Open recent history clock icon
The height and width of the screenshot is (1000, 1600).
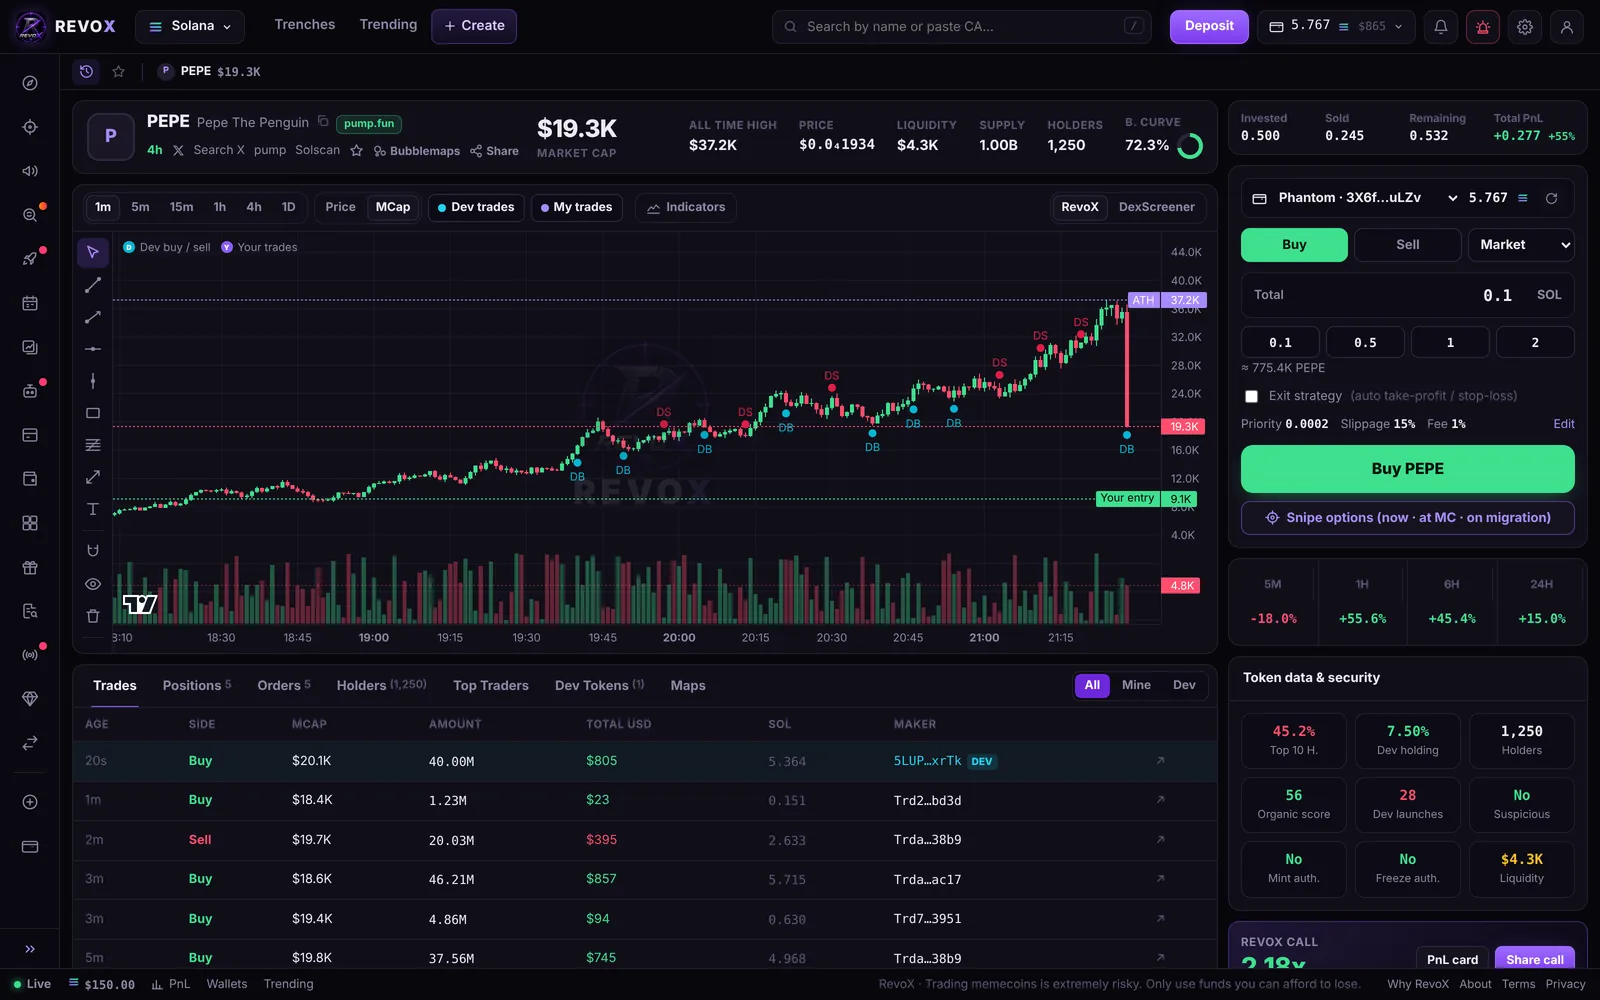tap(87, 71)
